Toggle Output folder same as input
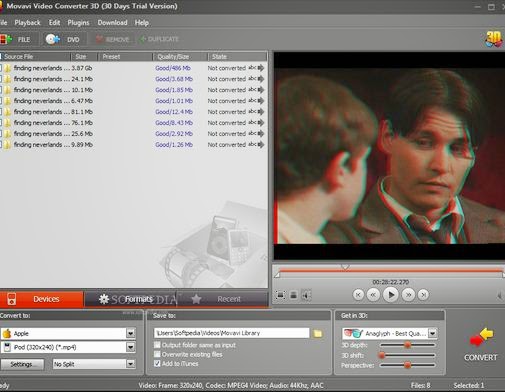The width and height of the screenshot is (505, 392). click(157, 345)
